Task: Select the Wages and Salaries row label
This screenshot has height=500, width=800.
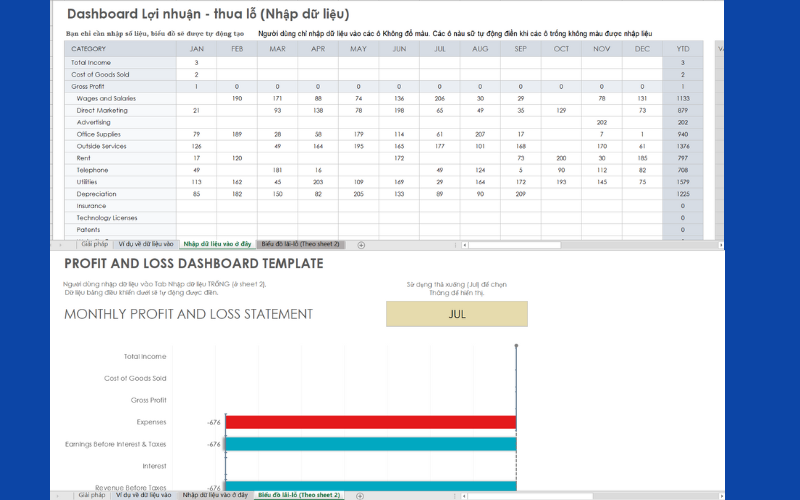Action: [108, 98]
